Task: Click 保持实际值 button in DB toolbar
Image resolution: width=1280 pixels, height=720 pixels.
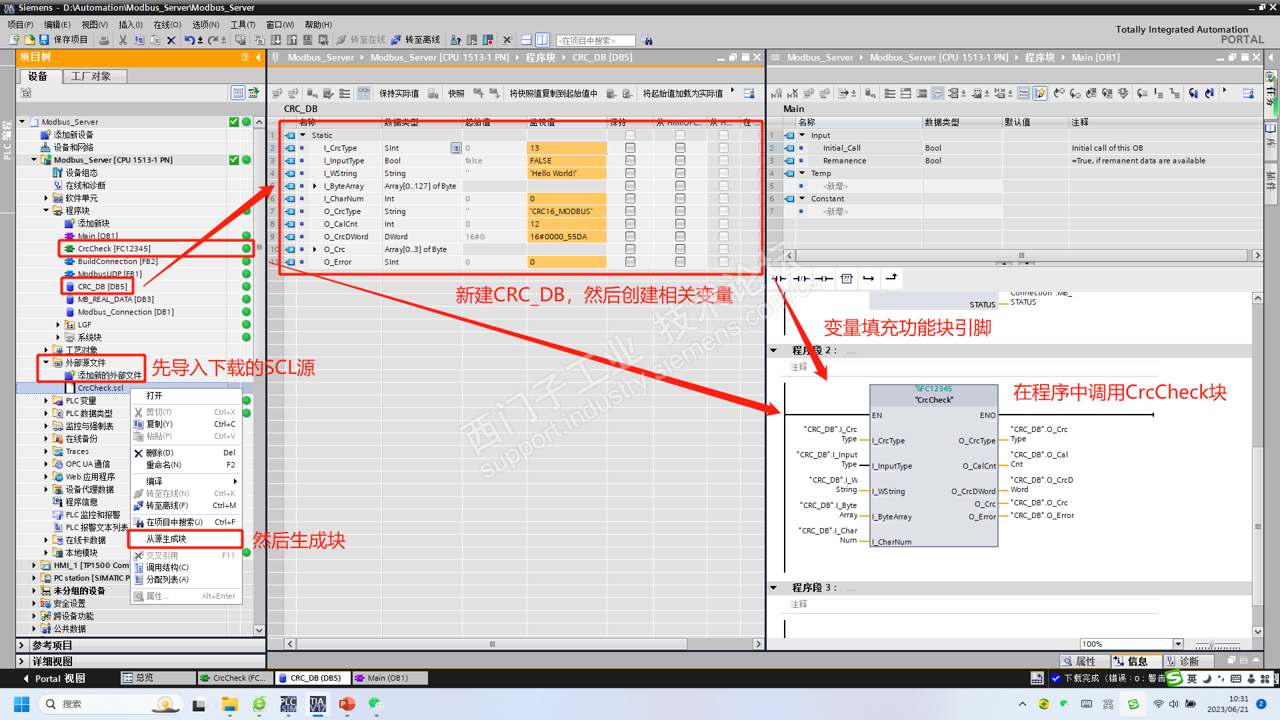Action: coord(398,93)
